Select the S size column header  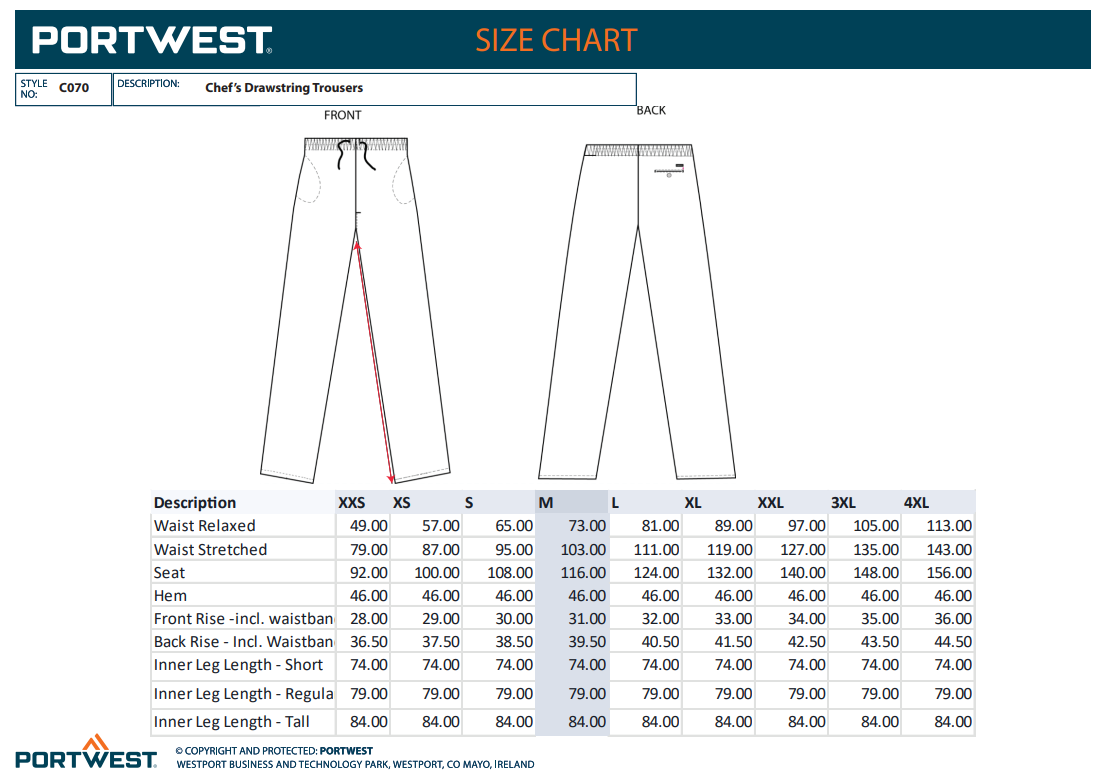point(469,503)
